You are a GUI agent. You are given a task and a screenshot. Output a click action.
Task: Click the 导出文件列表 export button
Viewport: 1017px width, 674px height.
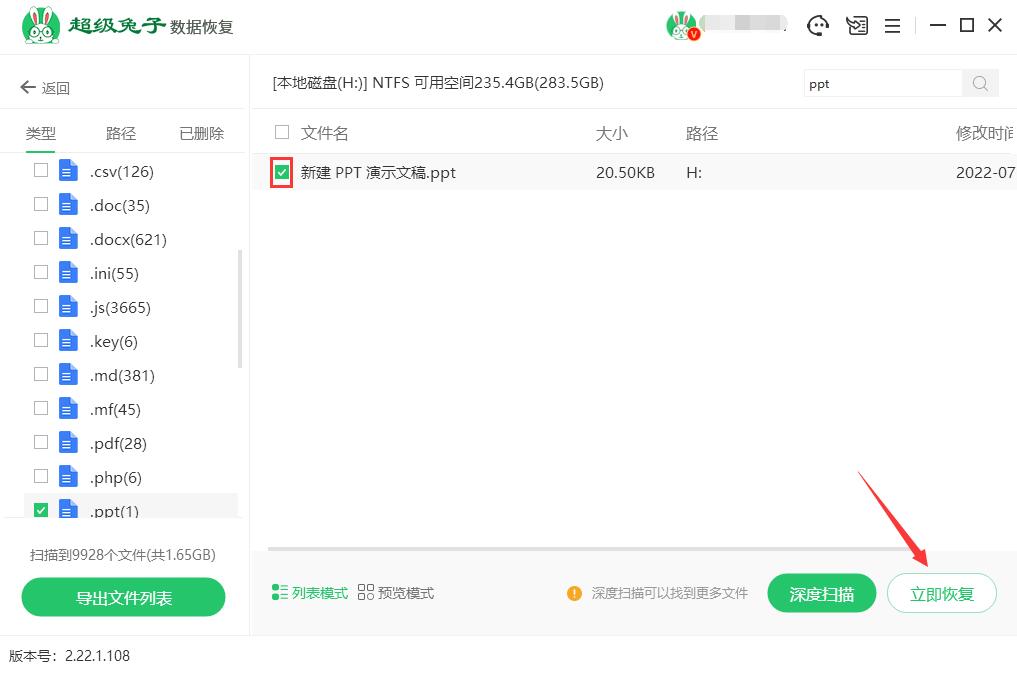[123, 597]
